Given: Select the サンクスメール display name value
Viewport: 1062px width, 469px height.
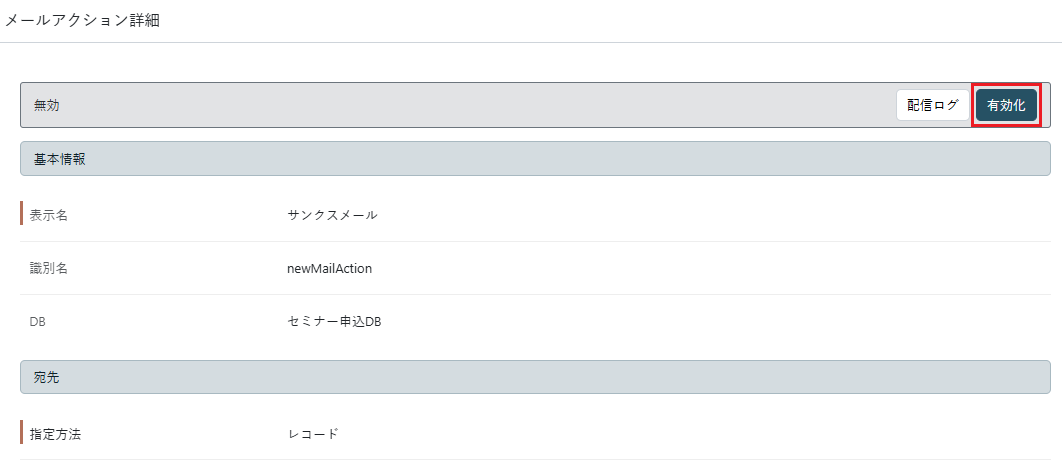Looking at the screenshot, I should click(x=332, y=214).
